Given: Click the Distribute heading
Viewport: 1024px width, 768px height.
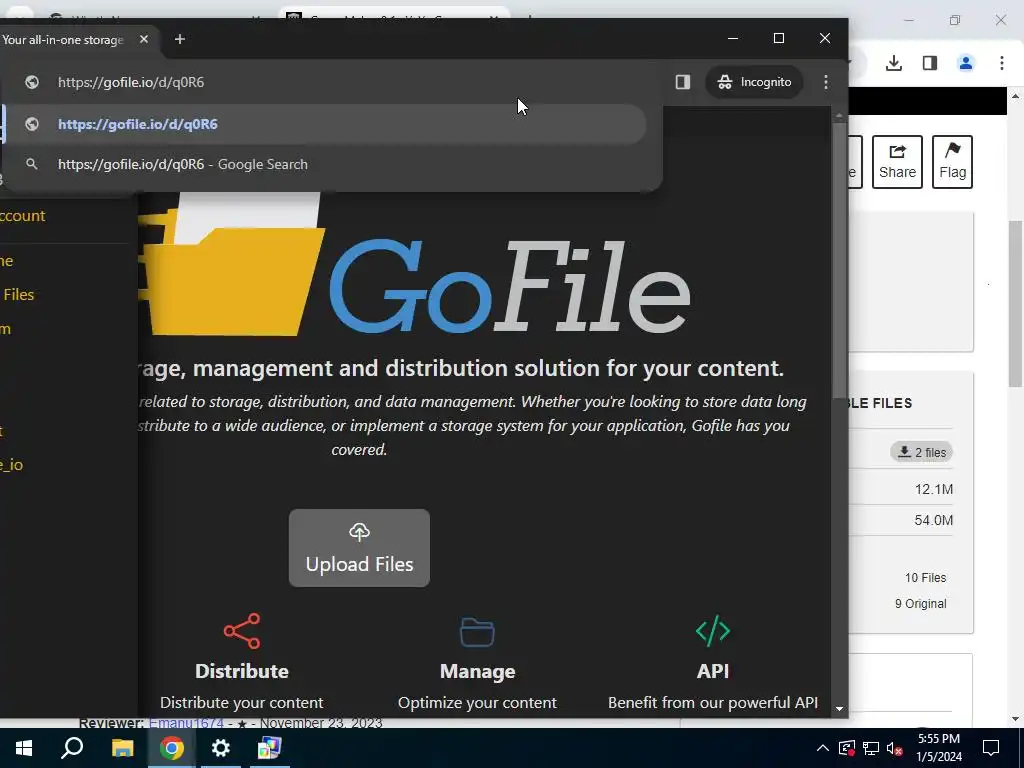Looking at the screenshot, I should point(242,671).
